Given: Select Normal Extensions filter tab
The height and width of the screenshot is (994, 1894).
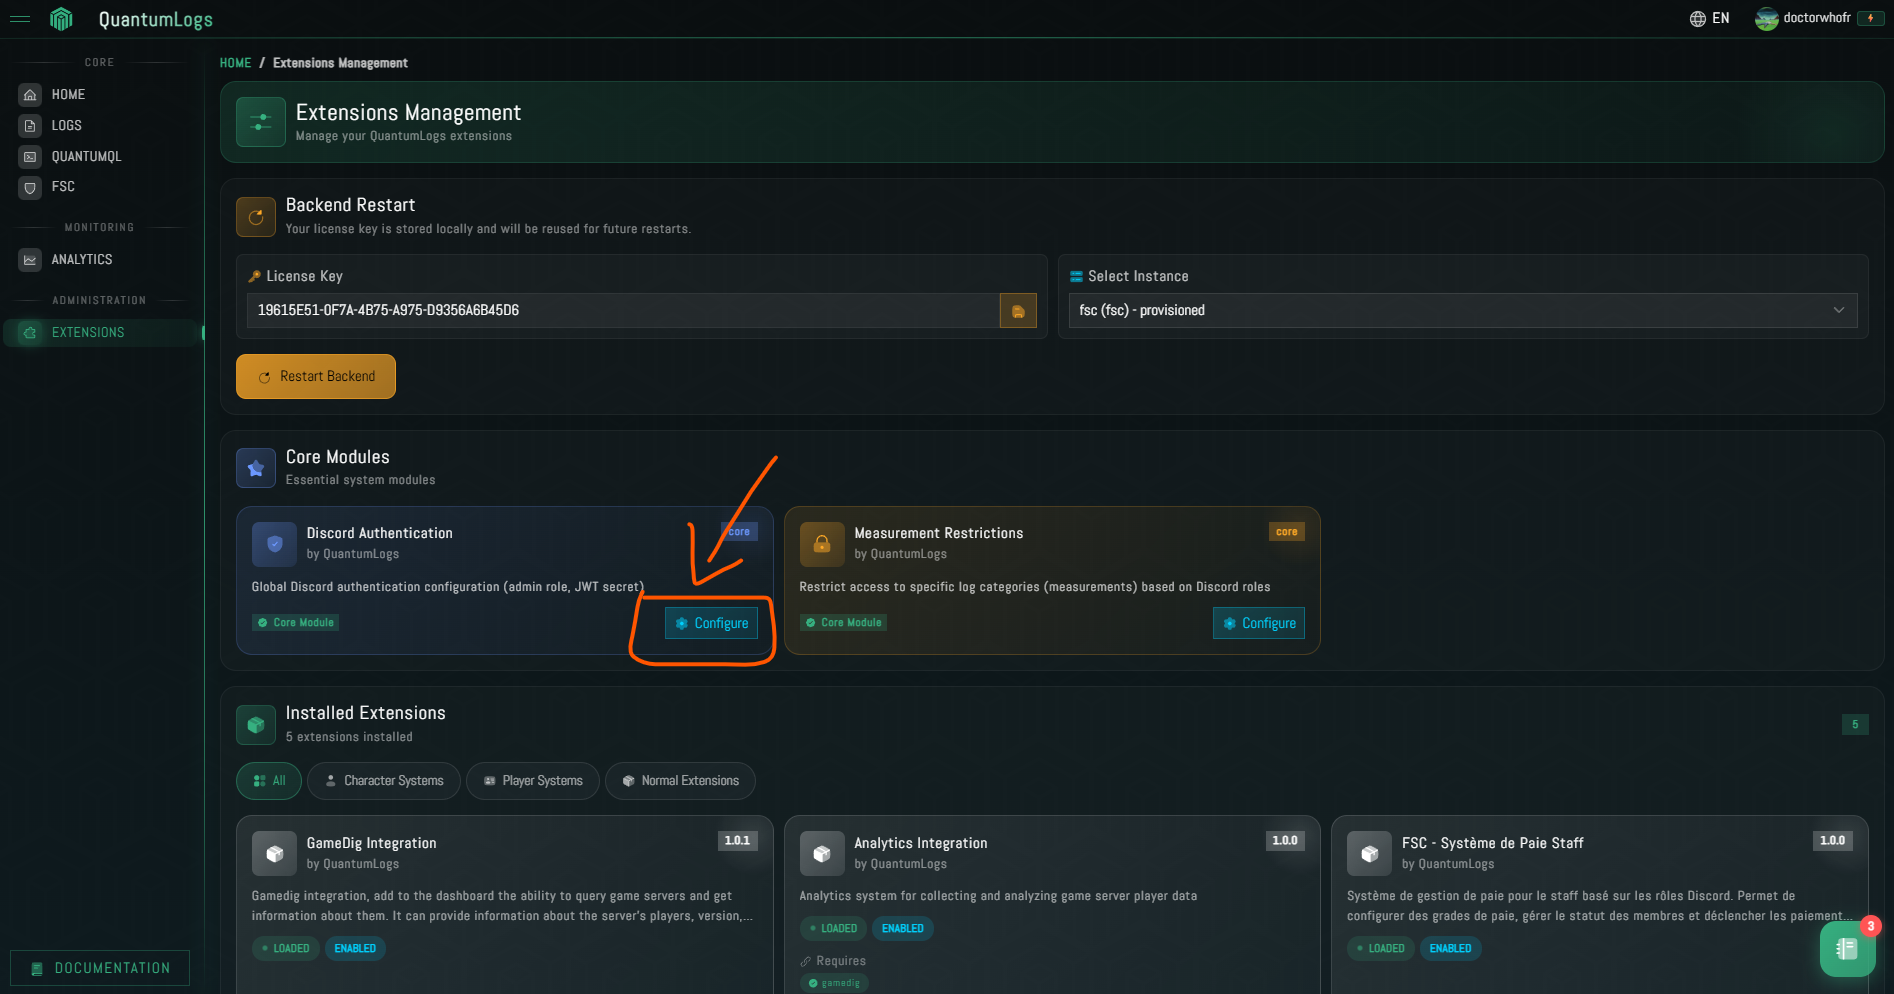Looking at the screenshot, I should click(x=680, y=781).
